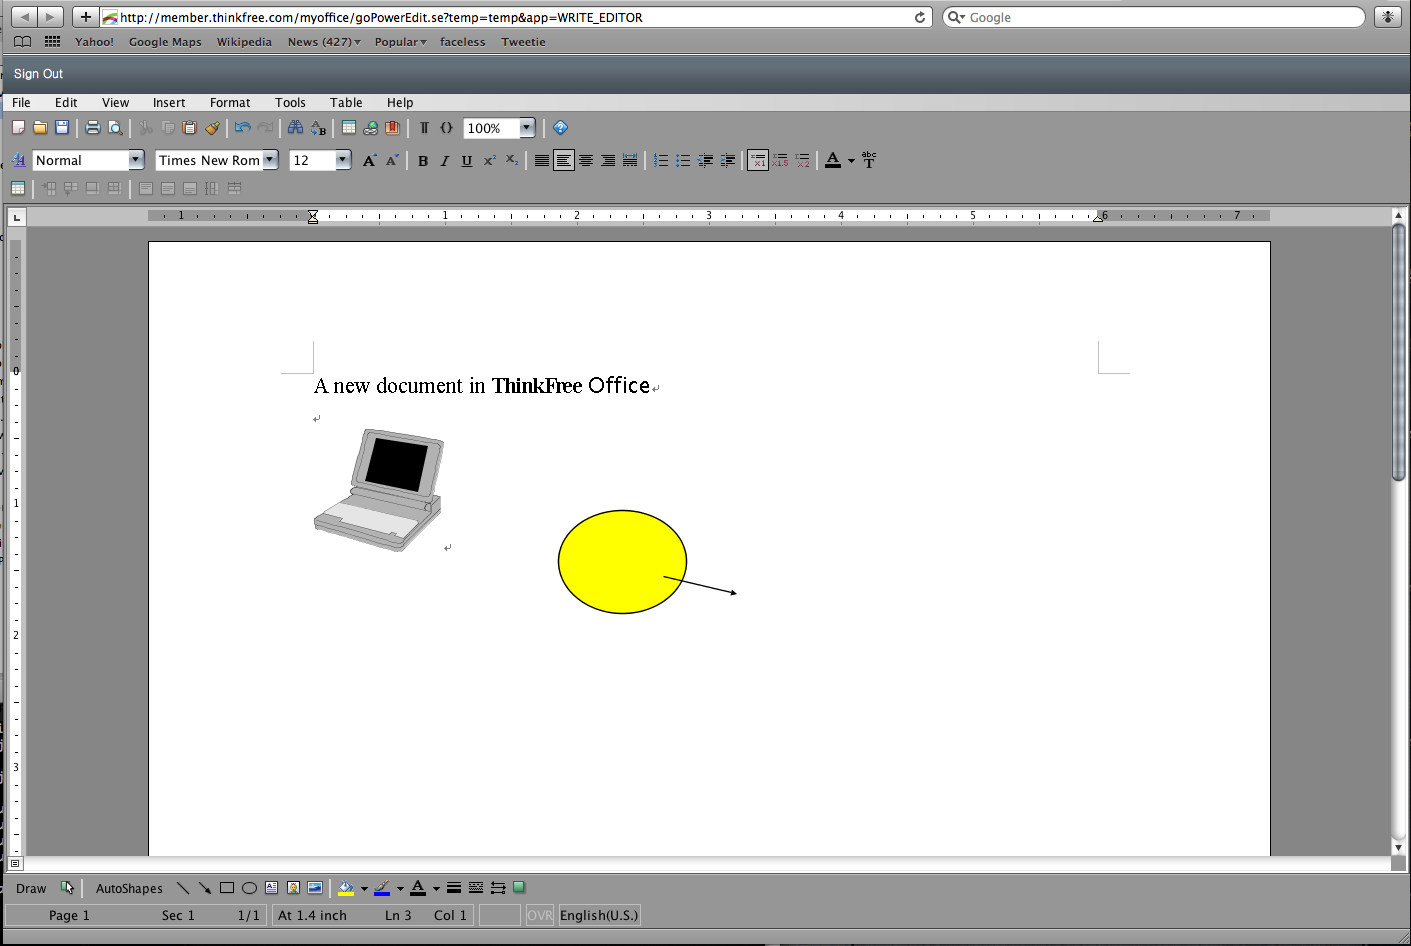This screenshot has width=1411, height=946.
Task: Toggle OVR overtype mode in status bar
Action: [540, 915]
